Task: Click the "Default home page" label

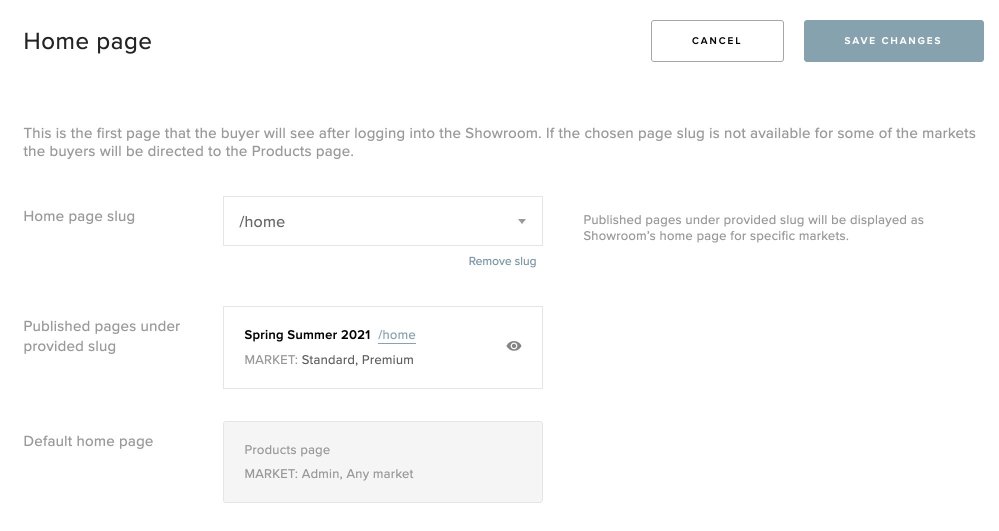Action: point(88,441)
